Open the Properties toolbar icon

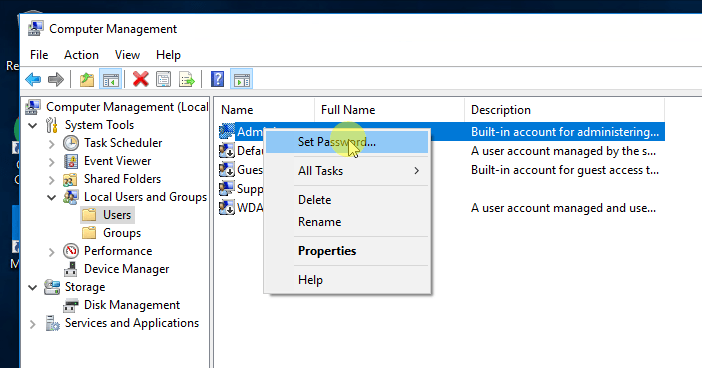click(163, 80)
